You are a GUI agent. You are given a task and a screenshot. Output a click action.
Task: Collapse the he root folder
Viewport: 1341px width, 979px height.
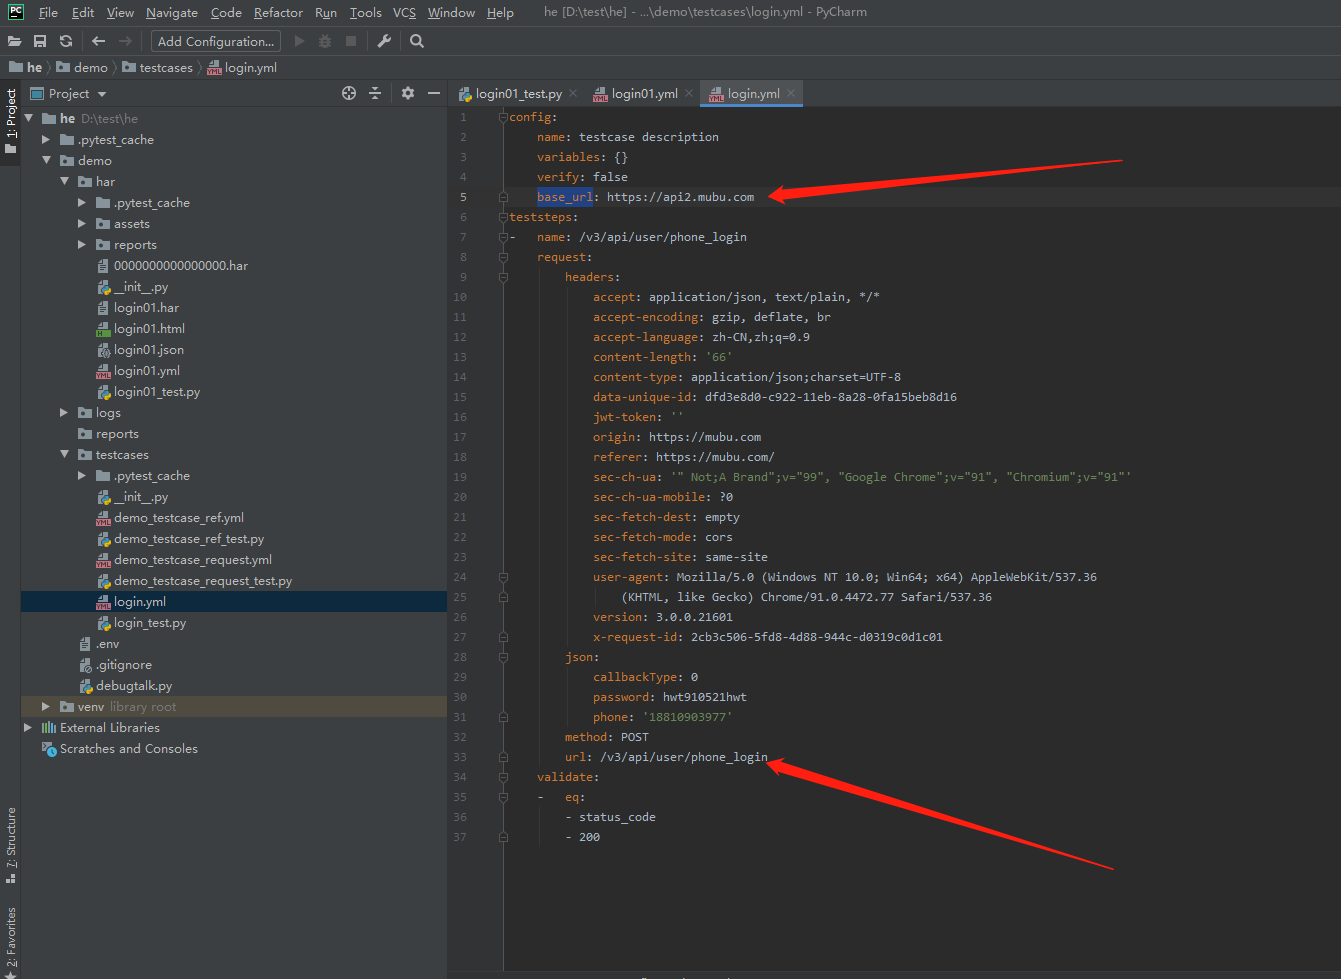(29, 118)
